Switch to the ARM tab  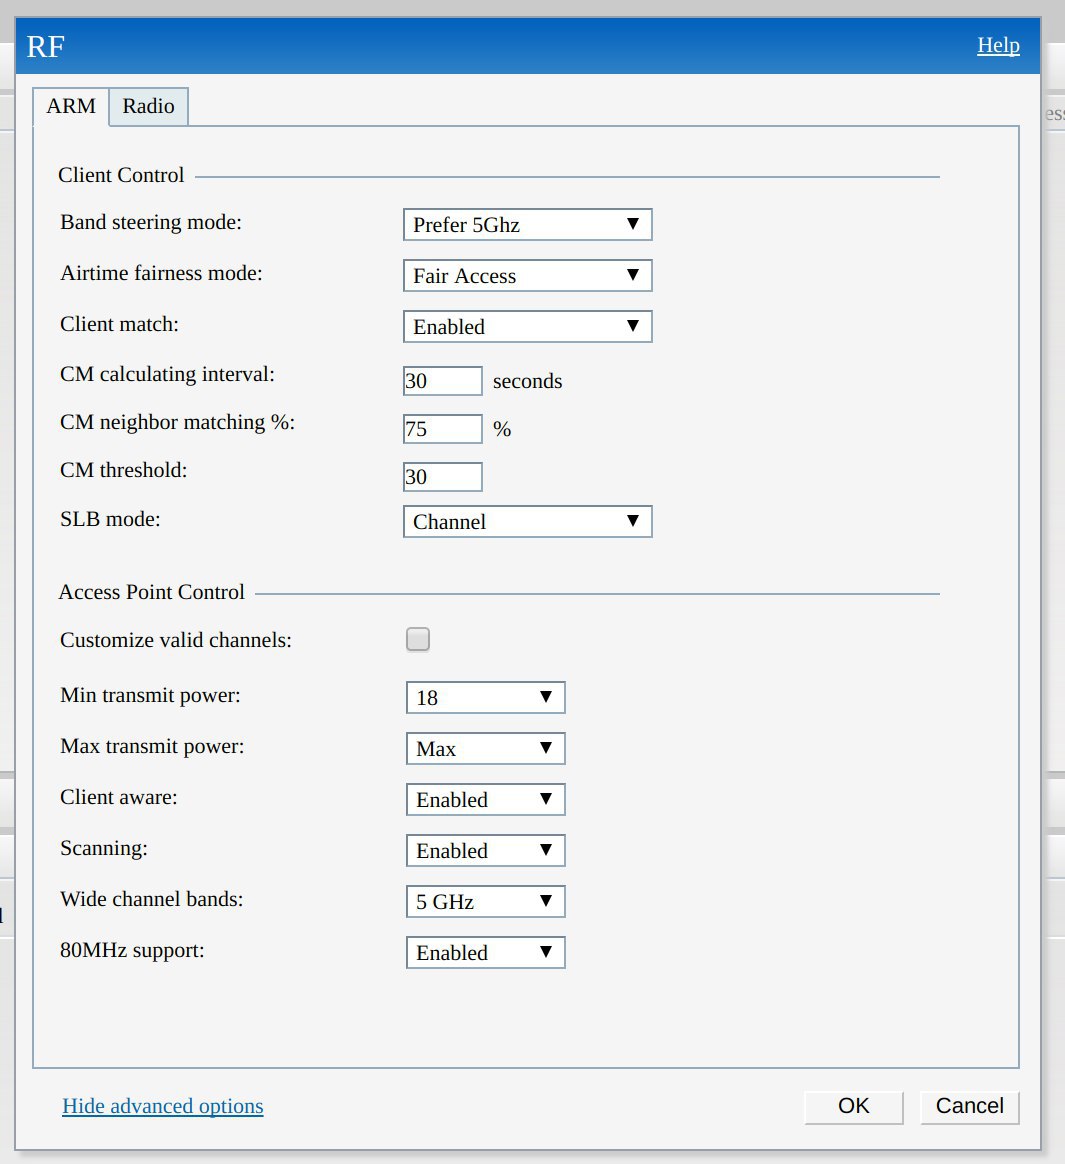(71, 106)
